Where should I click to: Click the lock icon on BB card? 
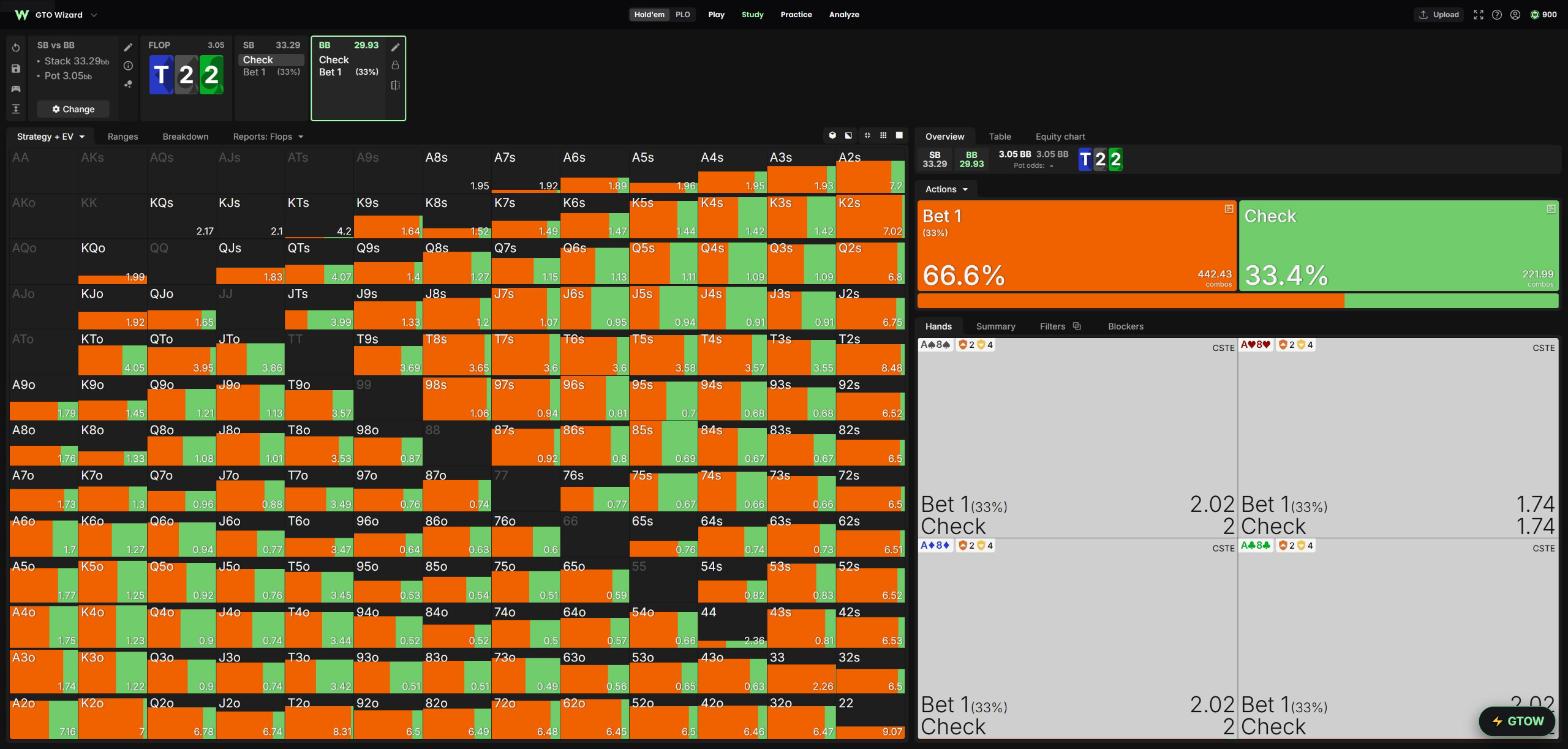395,66
